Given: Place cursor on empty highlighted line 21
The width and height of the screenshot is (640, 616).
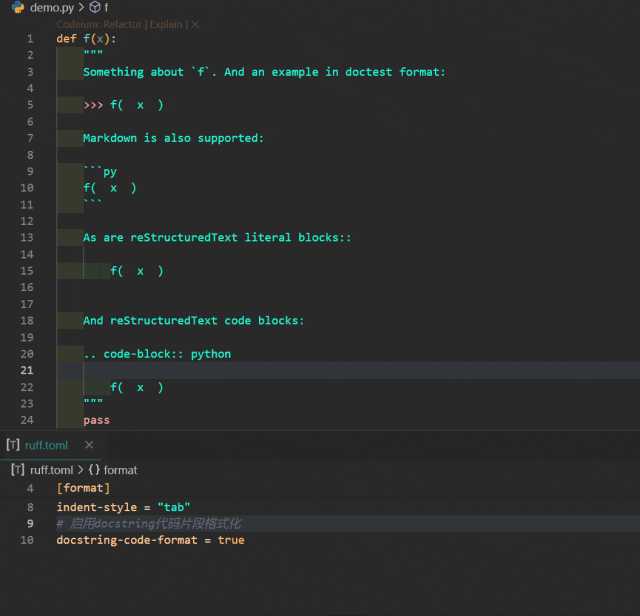Looking at the screenshot, I should (x=348, y=371).
